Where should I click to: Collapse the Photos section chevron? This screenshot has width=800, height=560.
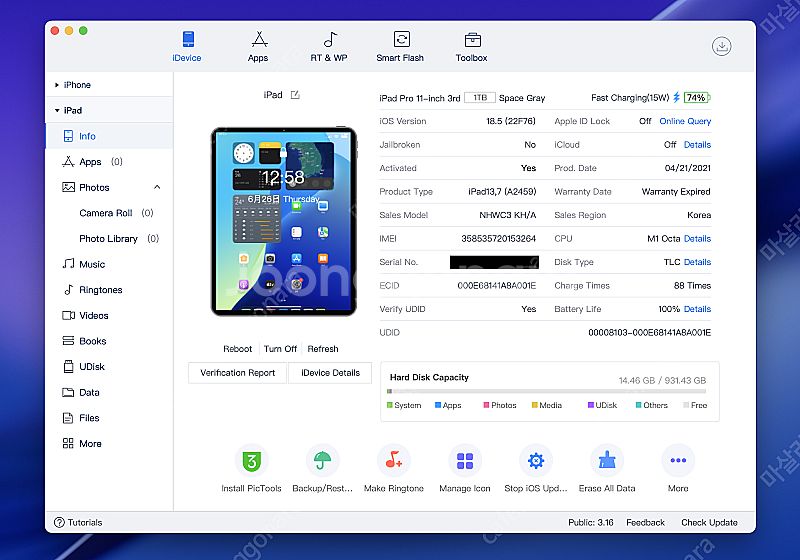tap(157, 187)
